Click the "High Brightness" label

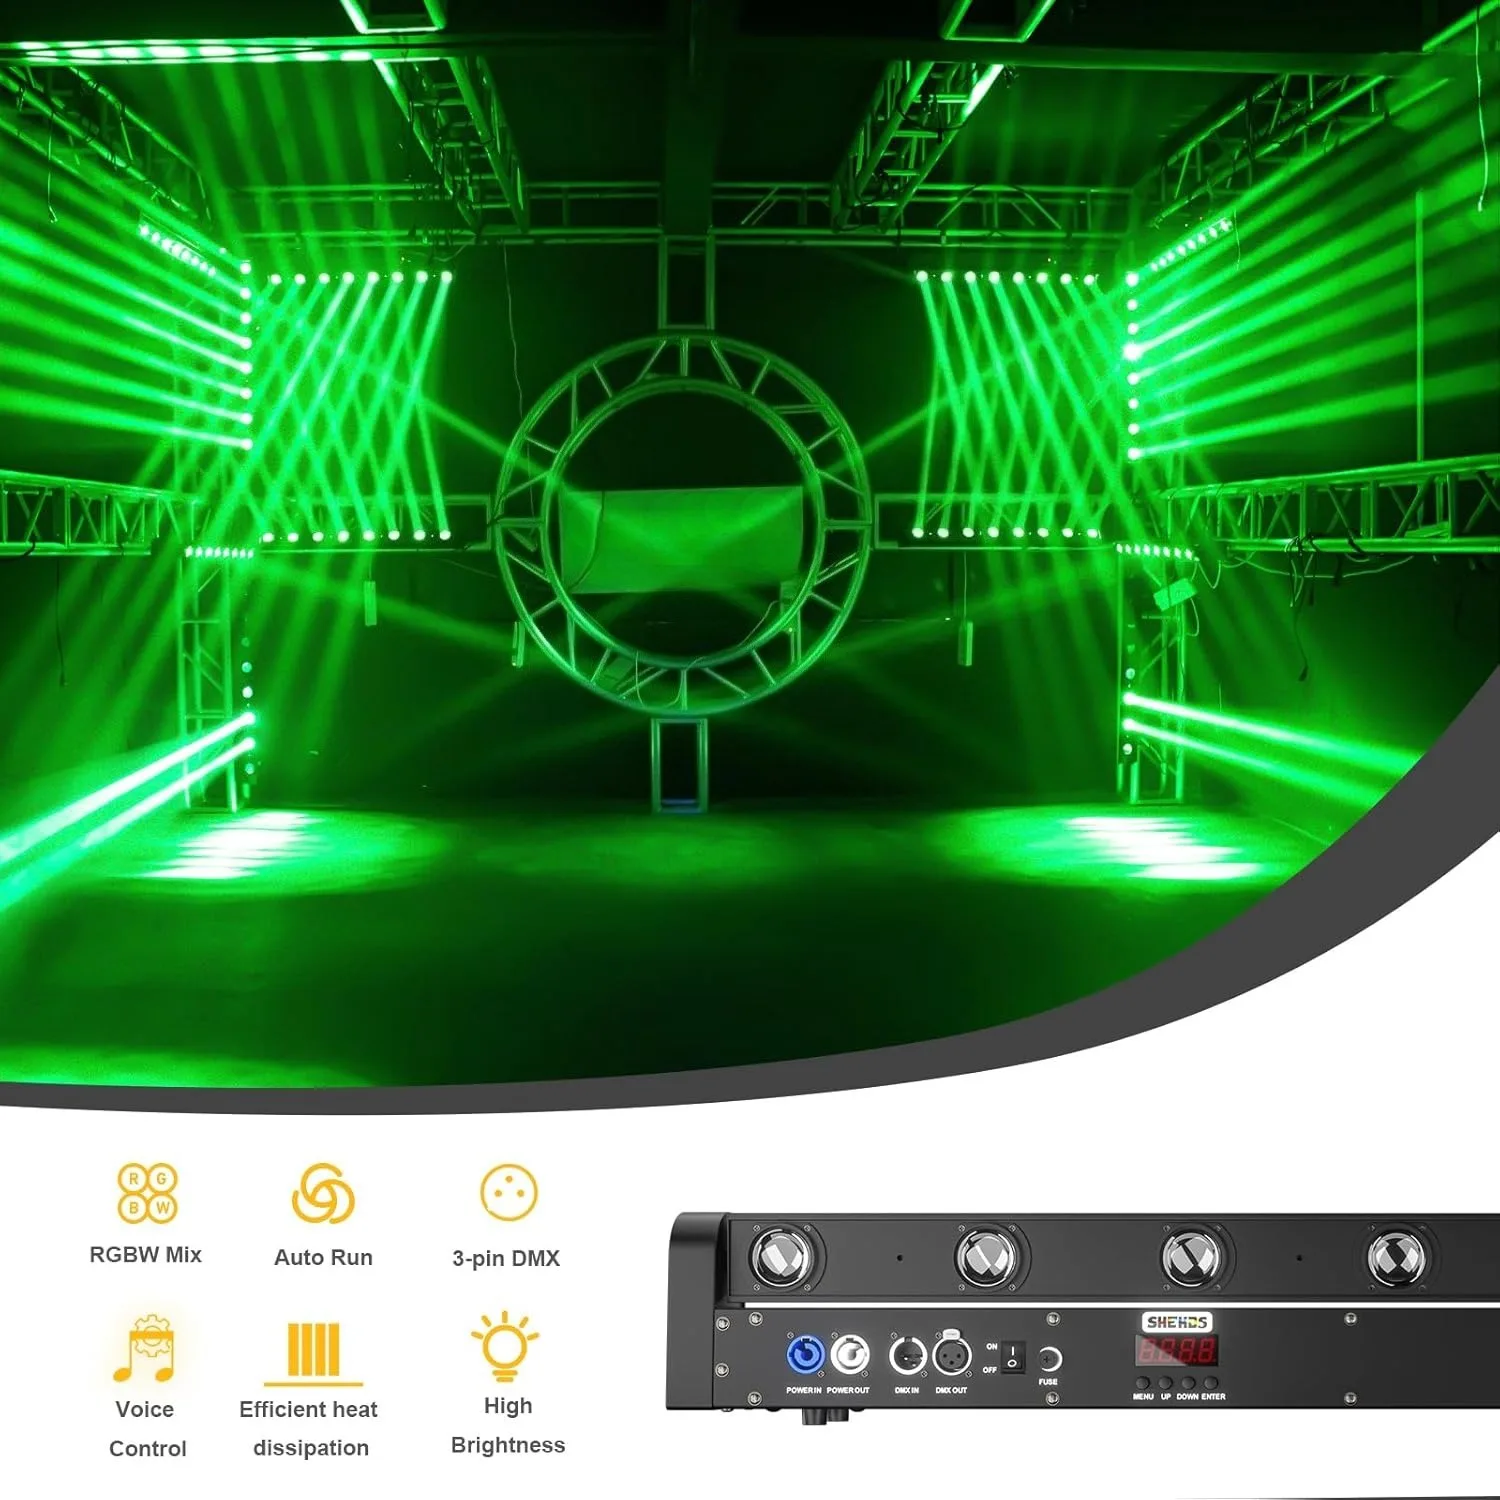(508, 1425)
